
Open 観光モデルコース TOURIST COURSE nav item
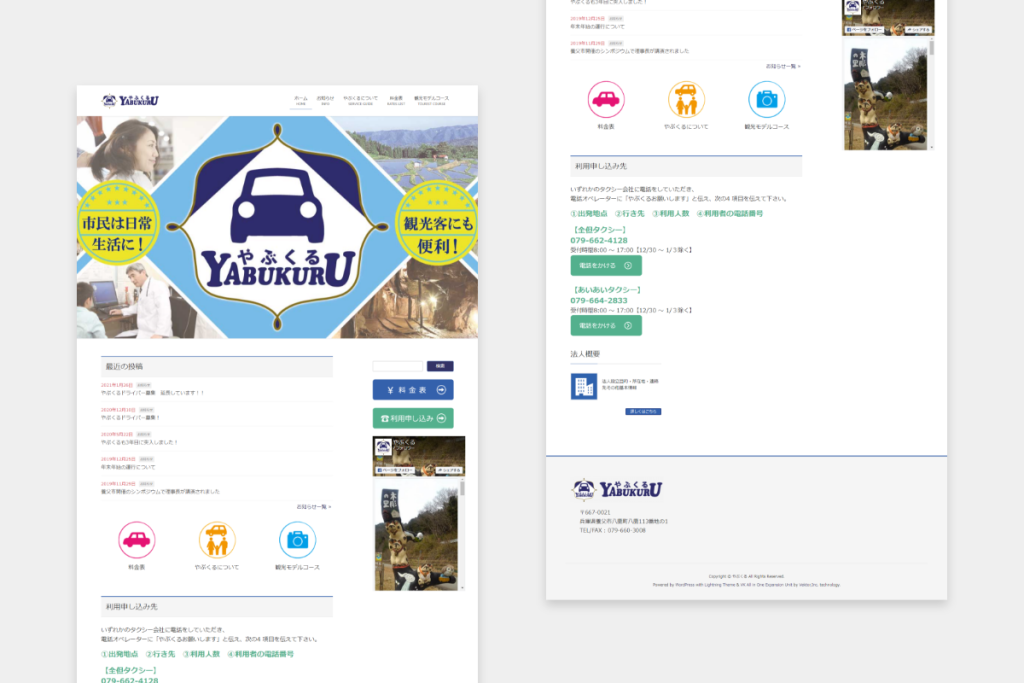pos(432,101)
